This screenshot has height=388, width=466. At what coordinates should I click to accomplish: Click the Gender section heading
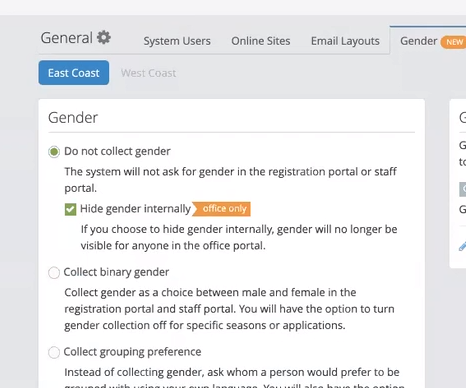pyautogui.click(x=73, y=118)
